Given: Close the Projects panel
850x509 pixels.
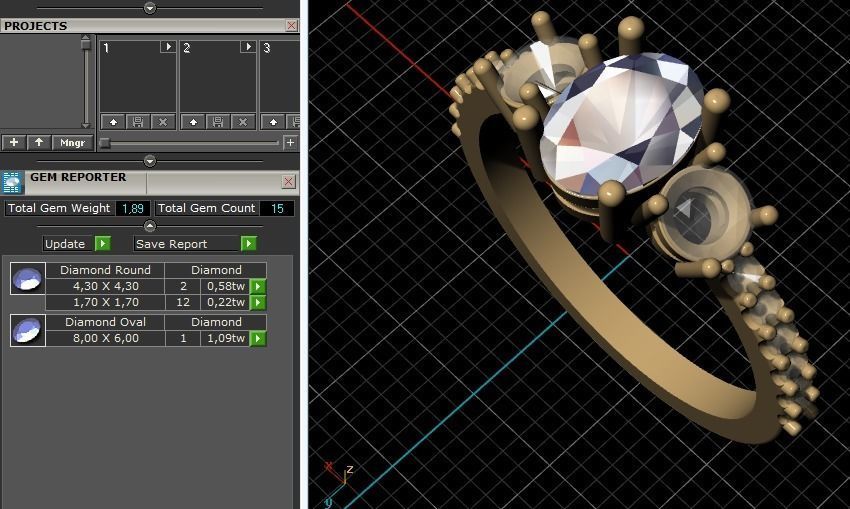Looking at the screenshot, I should coord(292,25).
